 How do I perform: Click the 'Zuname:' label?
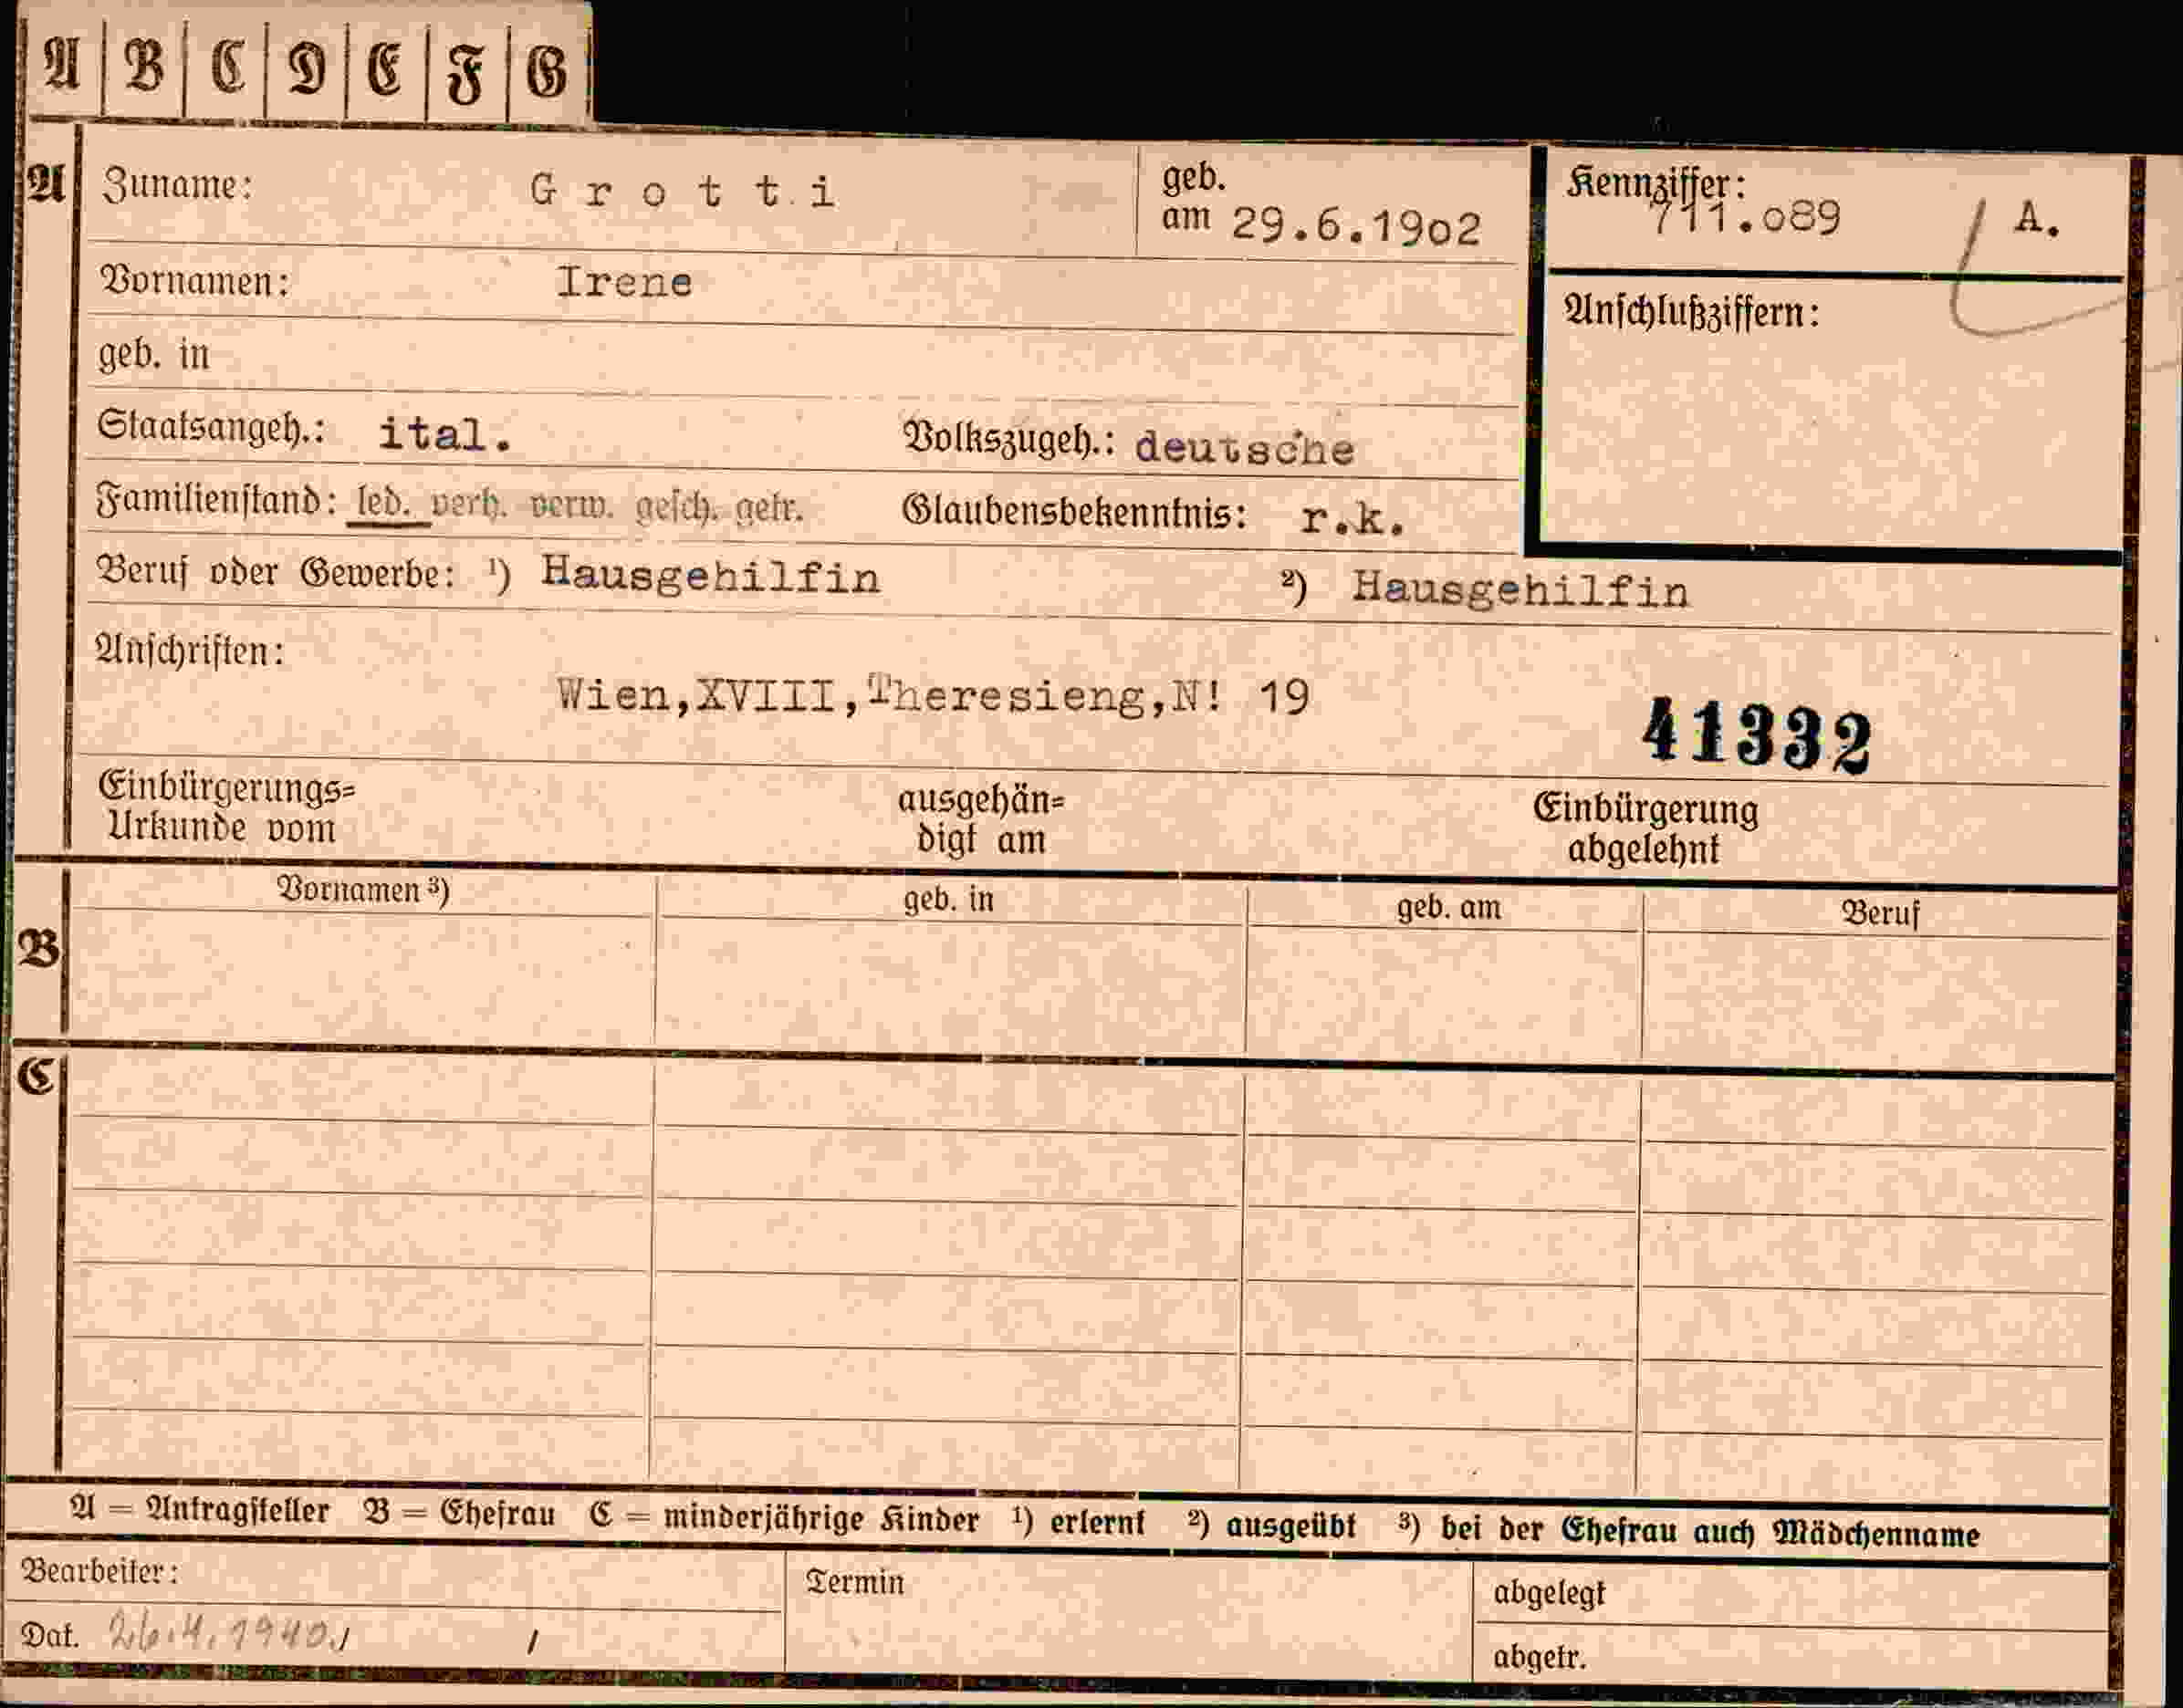[177, 186]
